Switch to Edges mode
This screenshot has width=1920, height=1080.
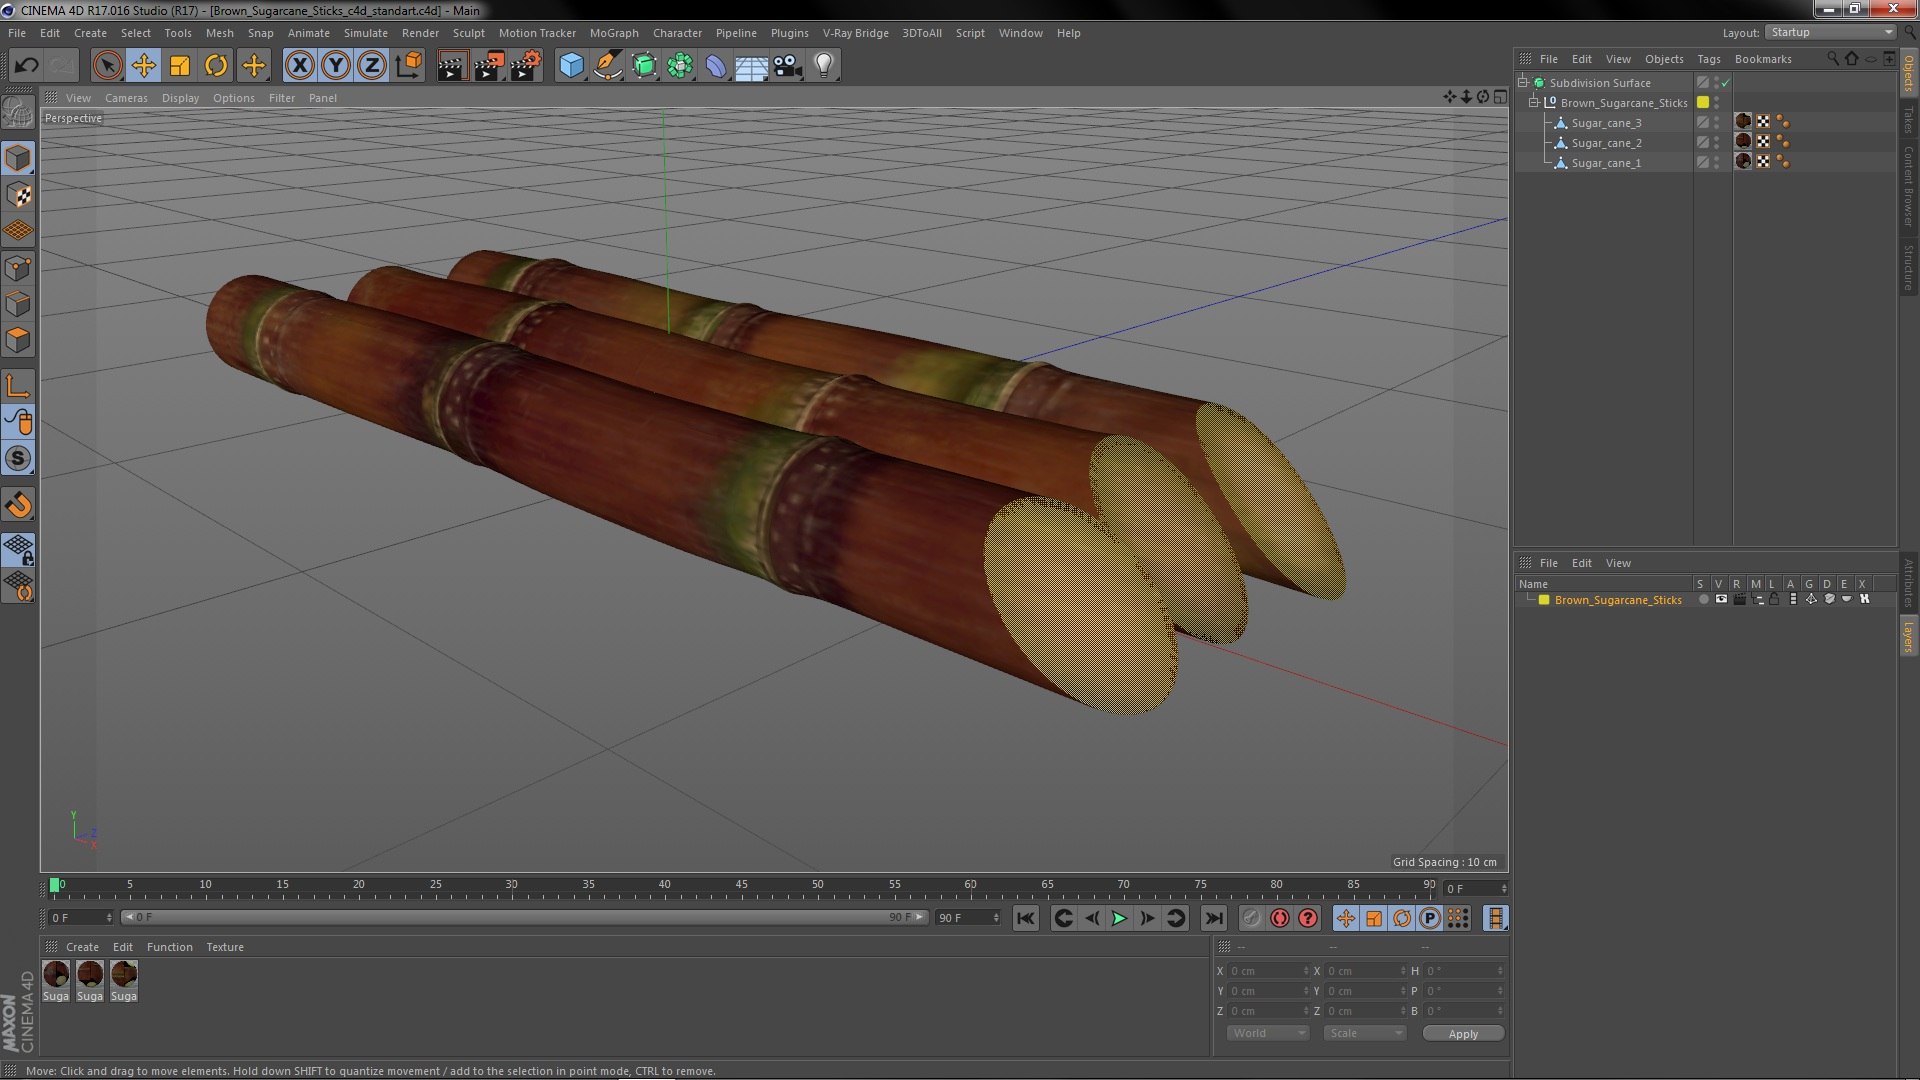(x=18, y=304)
